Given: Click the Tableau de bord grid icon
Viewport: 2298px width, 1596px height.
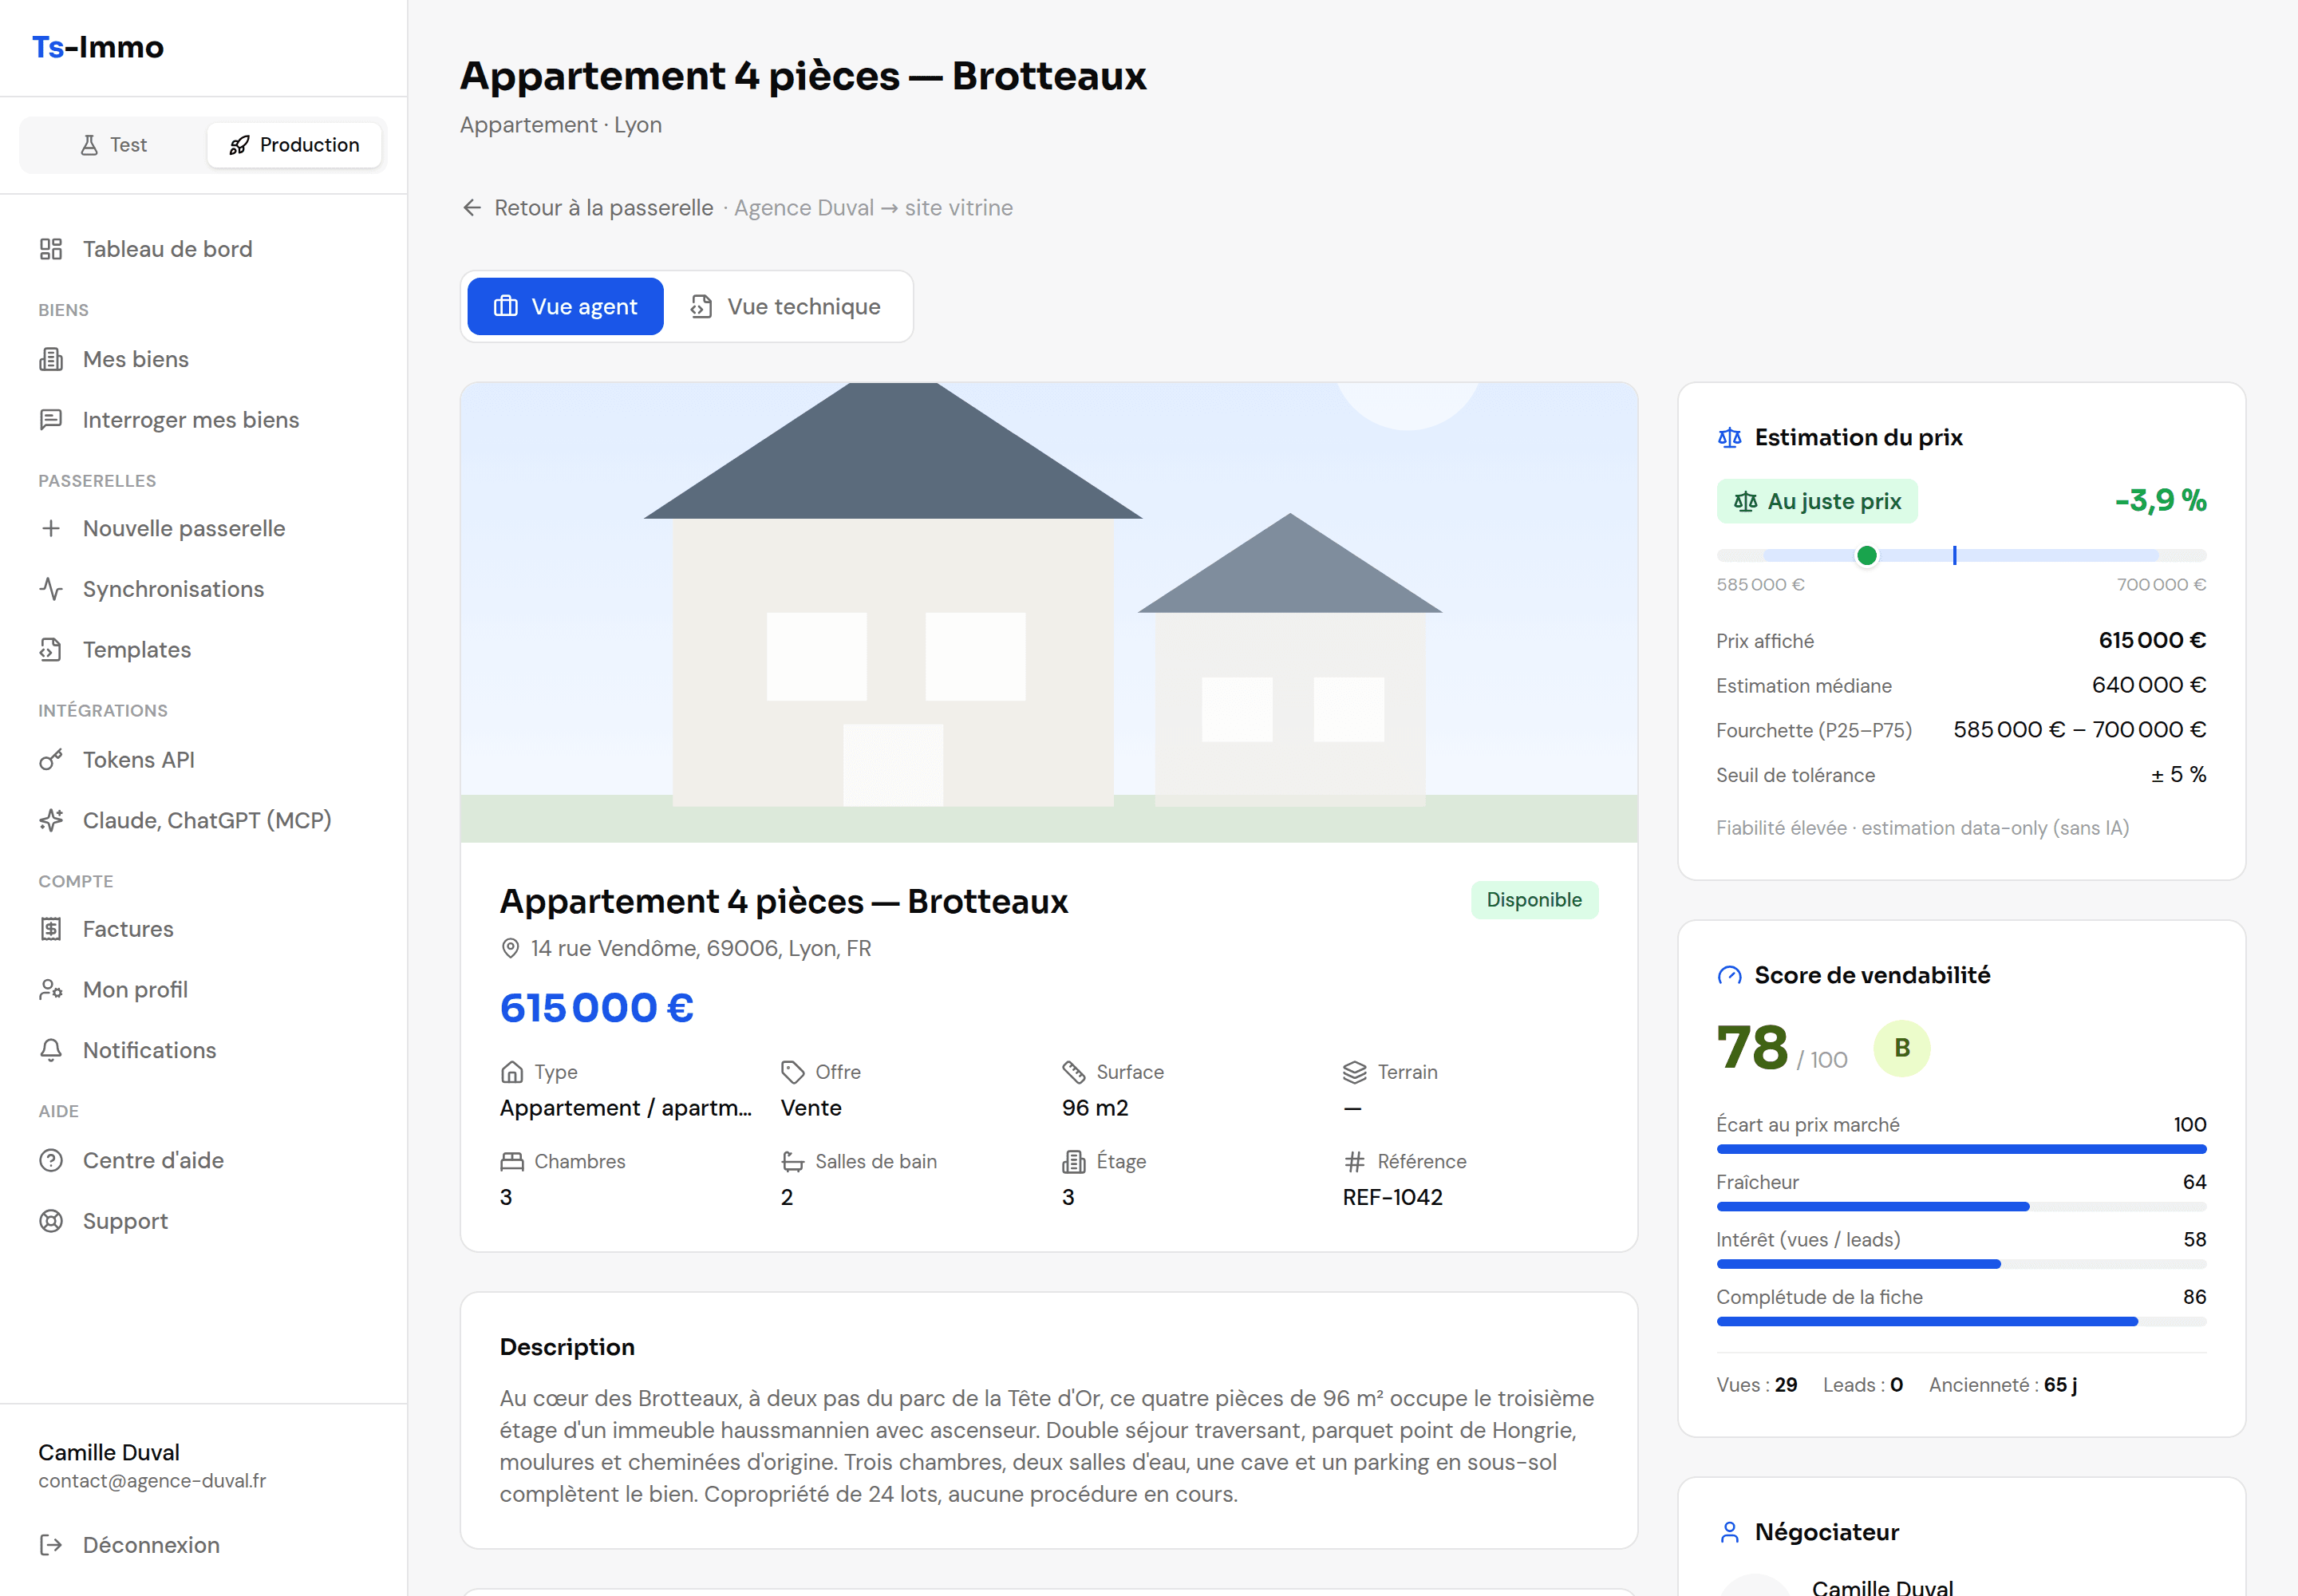Looking at the screenshot, I should point(51,249).
